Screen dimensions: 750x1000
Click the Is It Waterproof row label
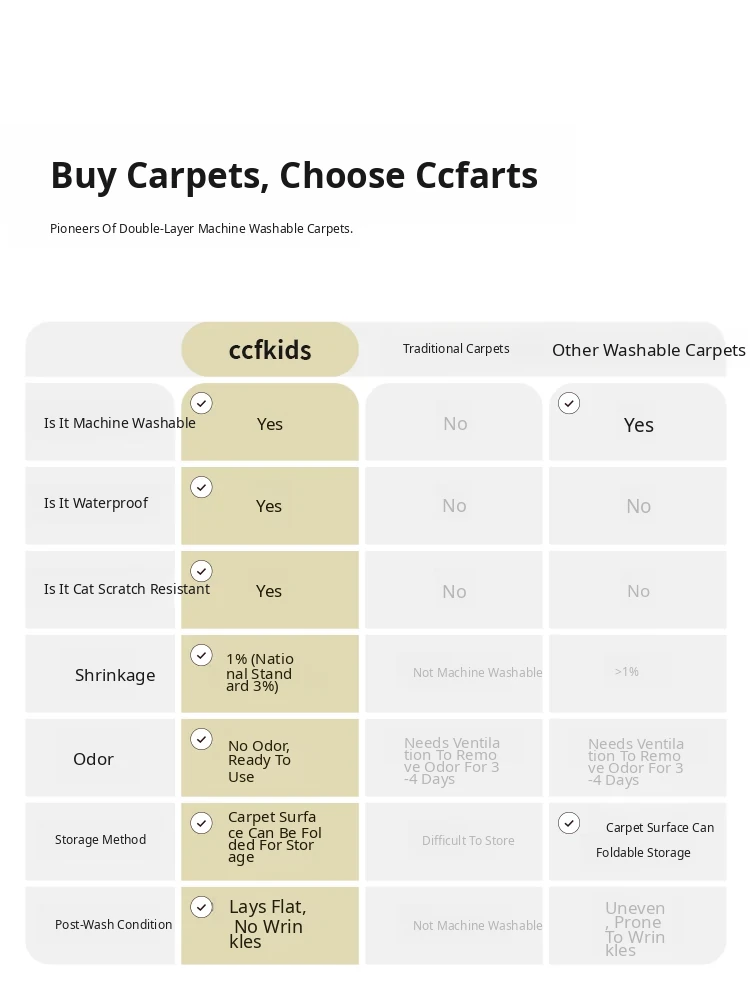pyautogui.click(x=96, y=503)
